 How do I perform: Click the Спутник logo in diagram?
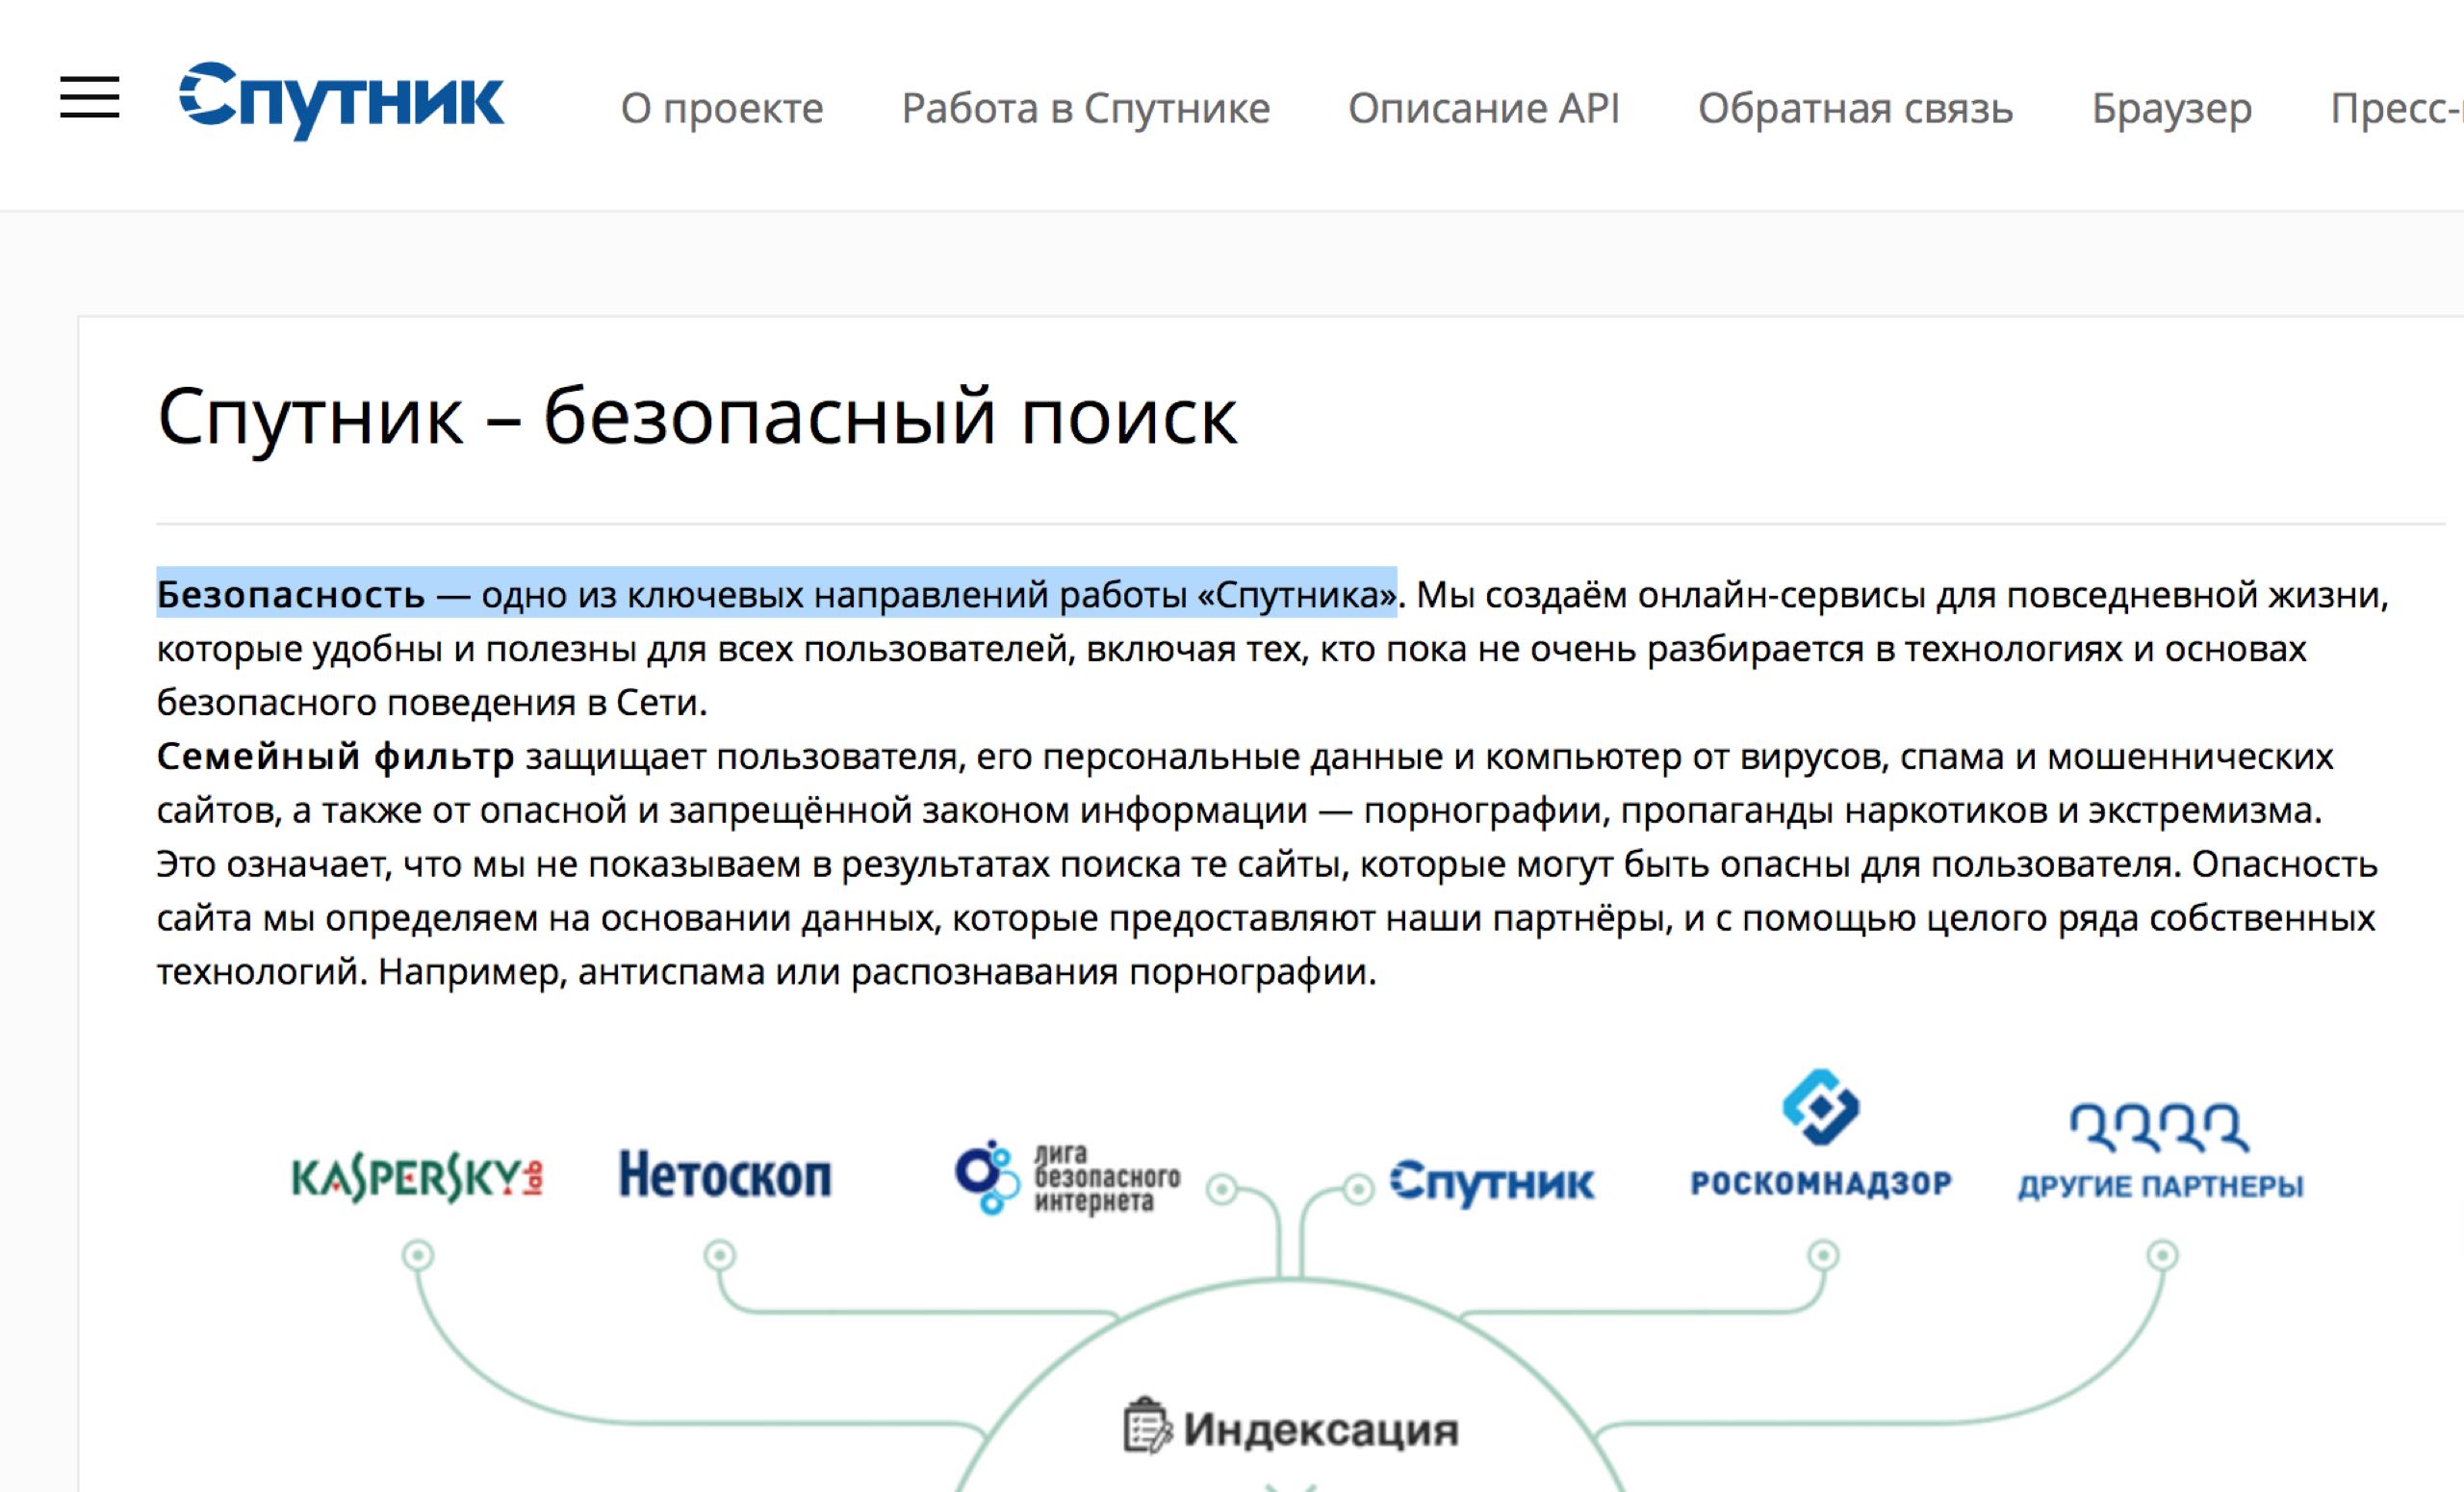click(1492, 1182)
